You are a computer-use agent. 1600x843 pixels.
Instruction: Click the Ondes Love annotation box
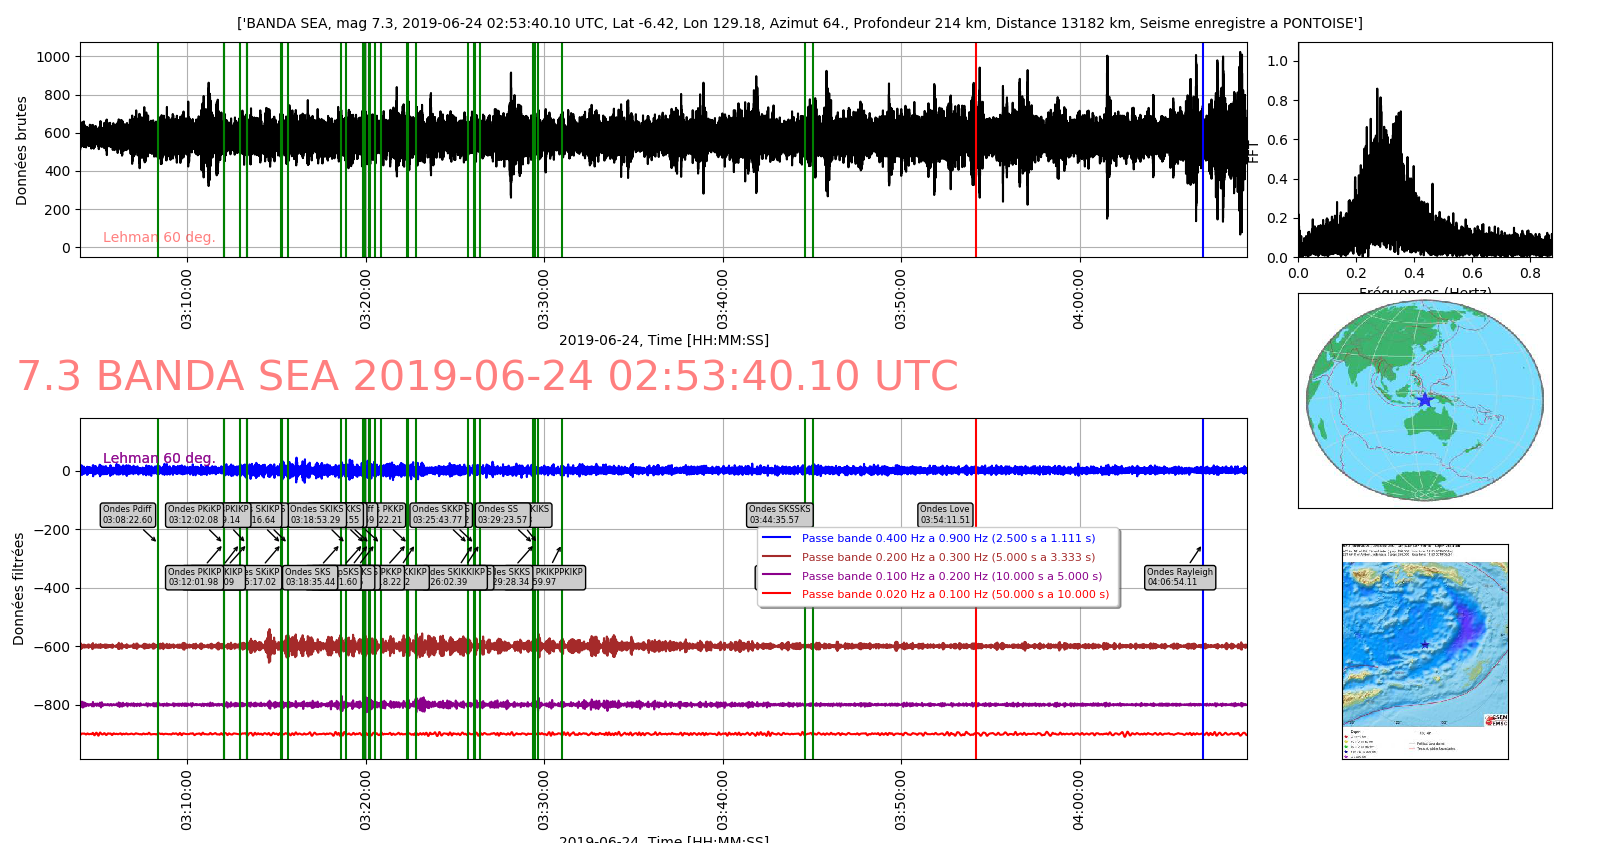[x=945, y=515]
